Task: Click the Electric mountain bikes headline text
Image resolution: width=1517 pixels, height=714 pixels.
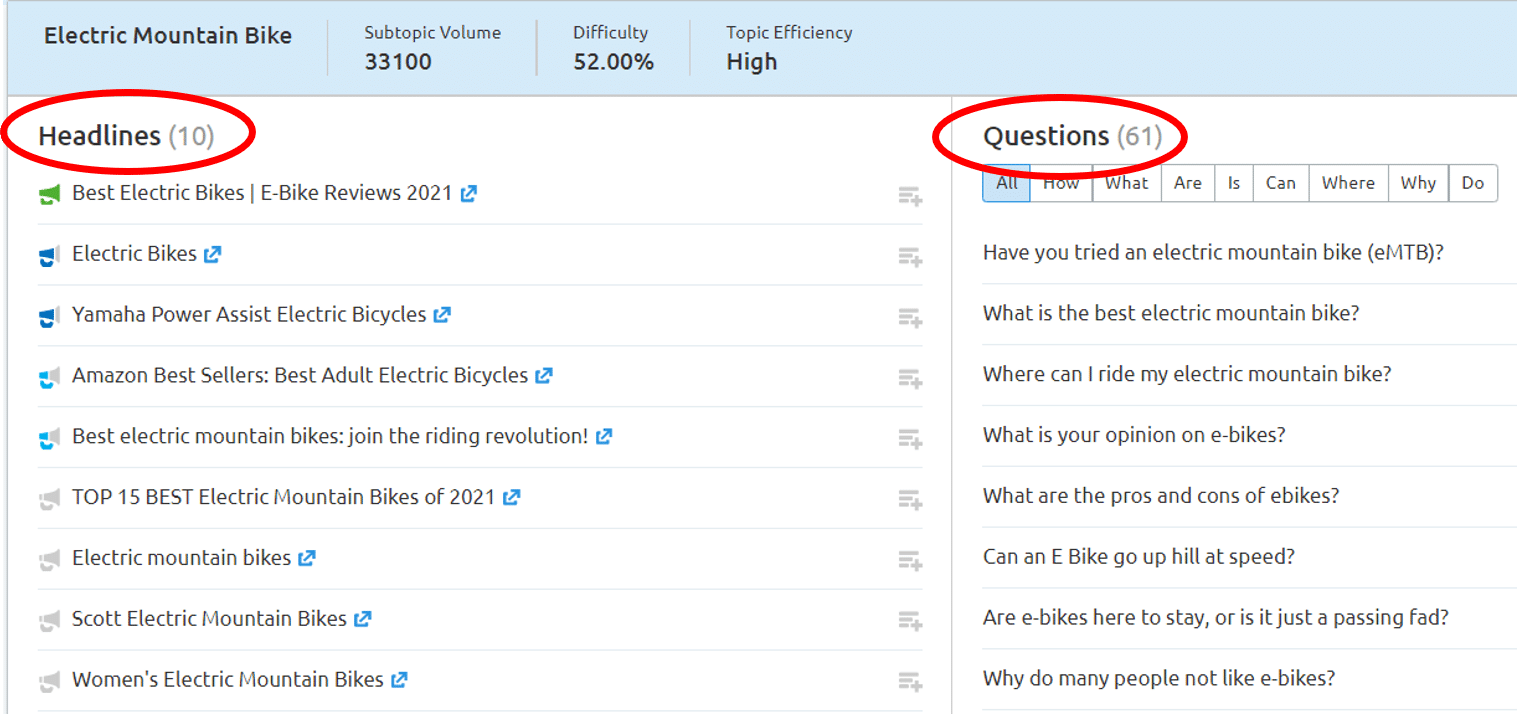Action: point(181,558)
